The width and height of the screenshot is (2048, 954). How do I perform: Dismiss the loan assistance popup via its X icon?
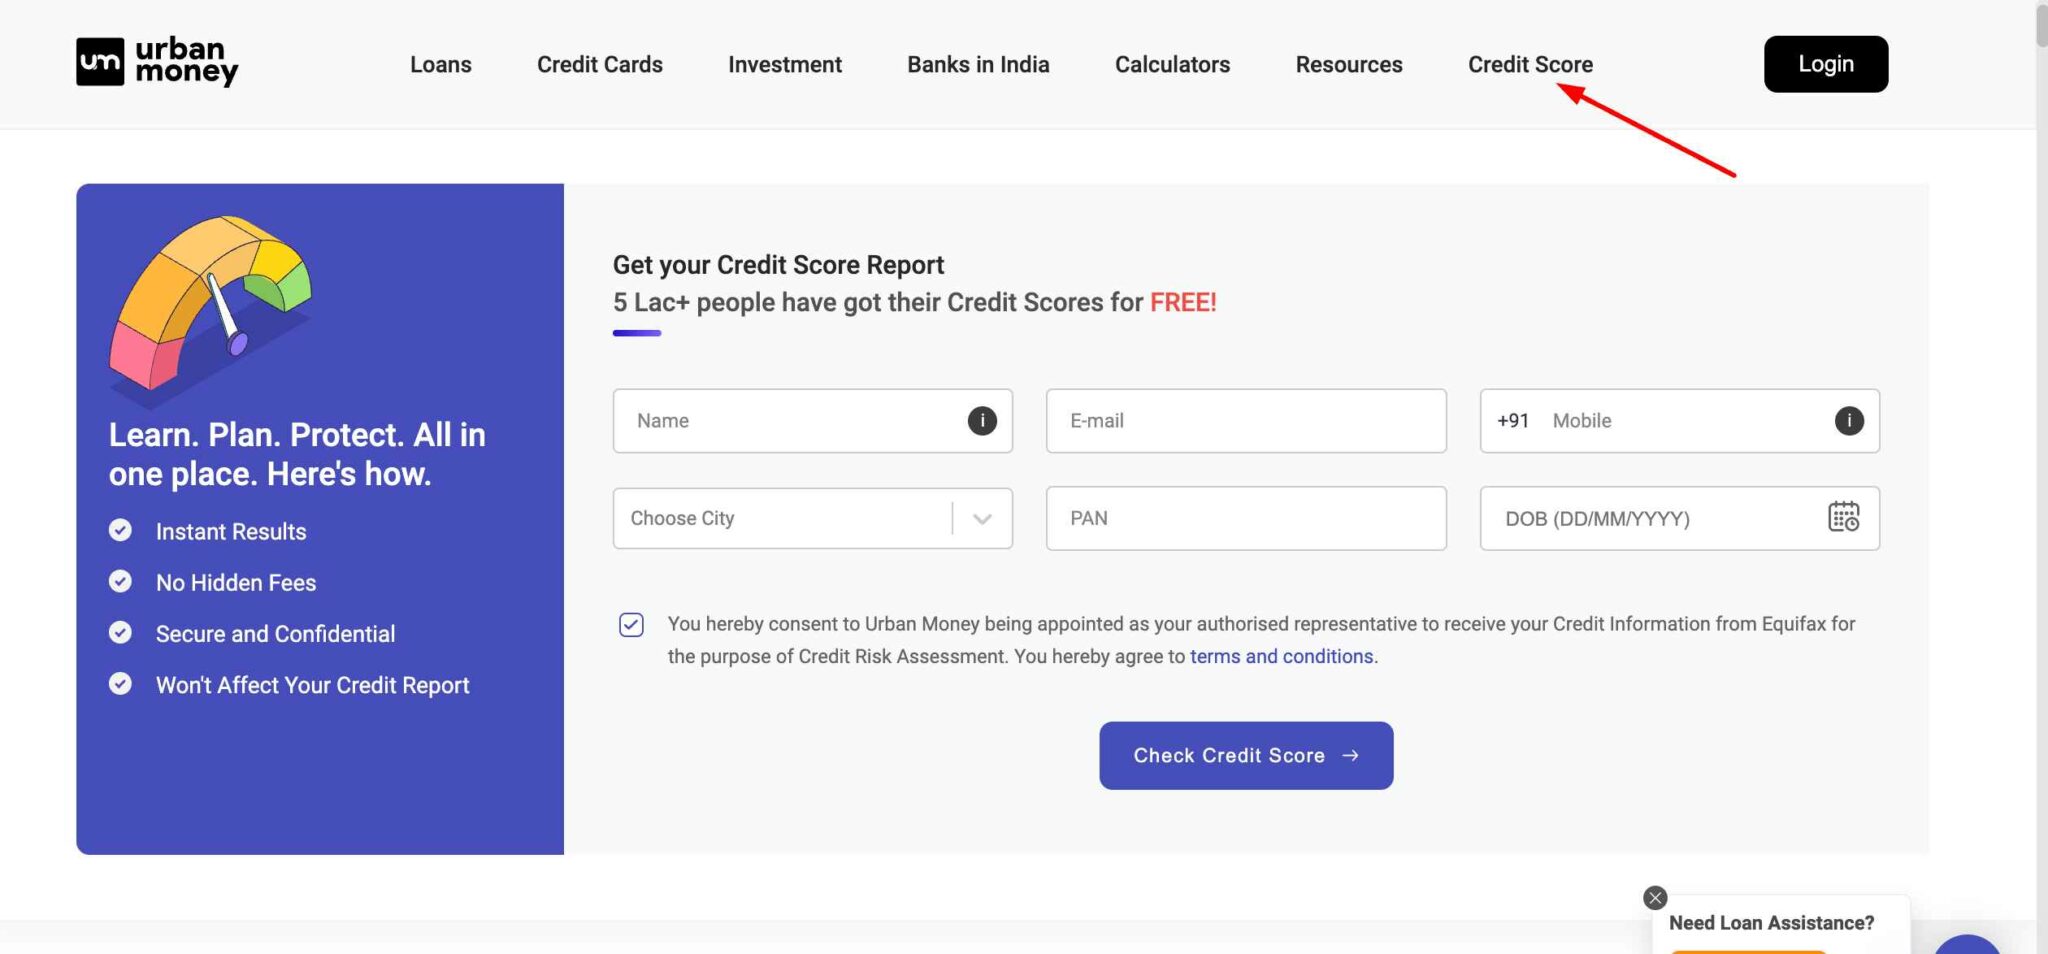1655,897
